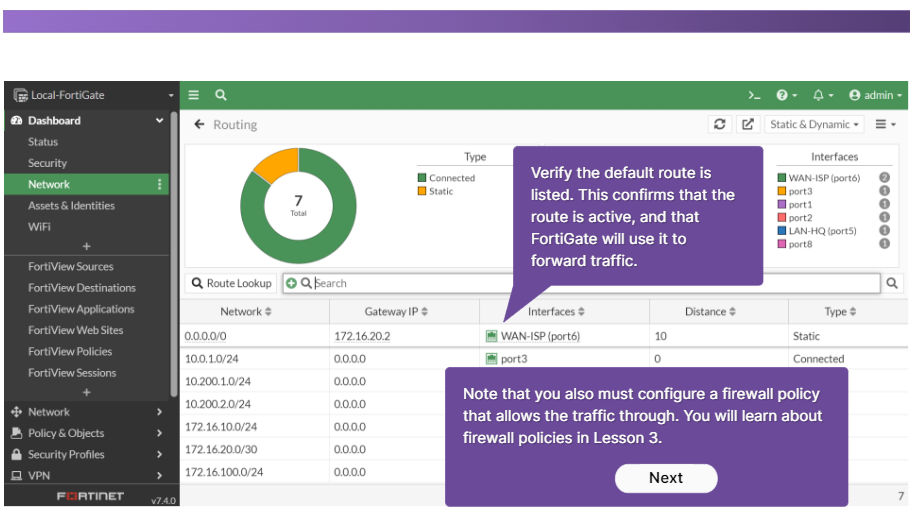920x515 pixels.
Task: Expand the Network menu section
Action: click(x=87, y=412)
